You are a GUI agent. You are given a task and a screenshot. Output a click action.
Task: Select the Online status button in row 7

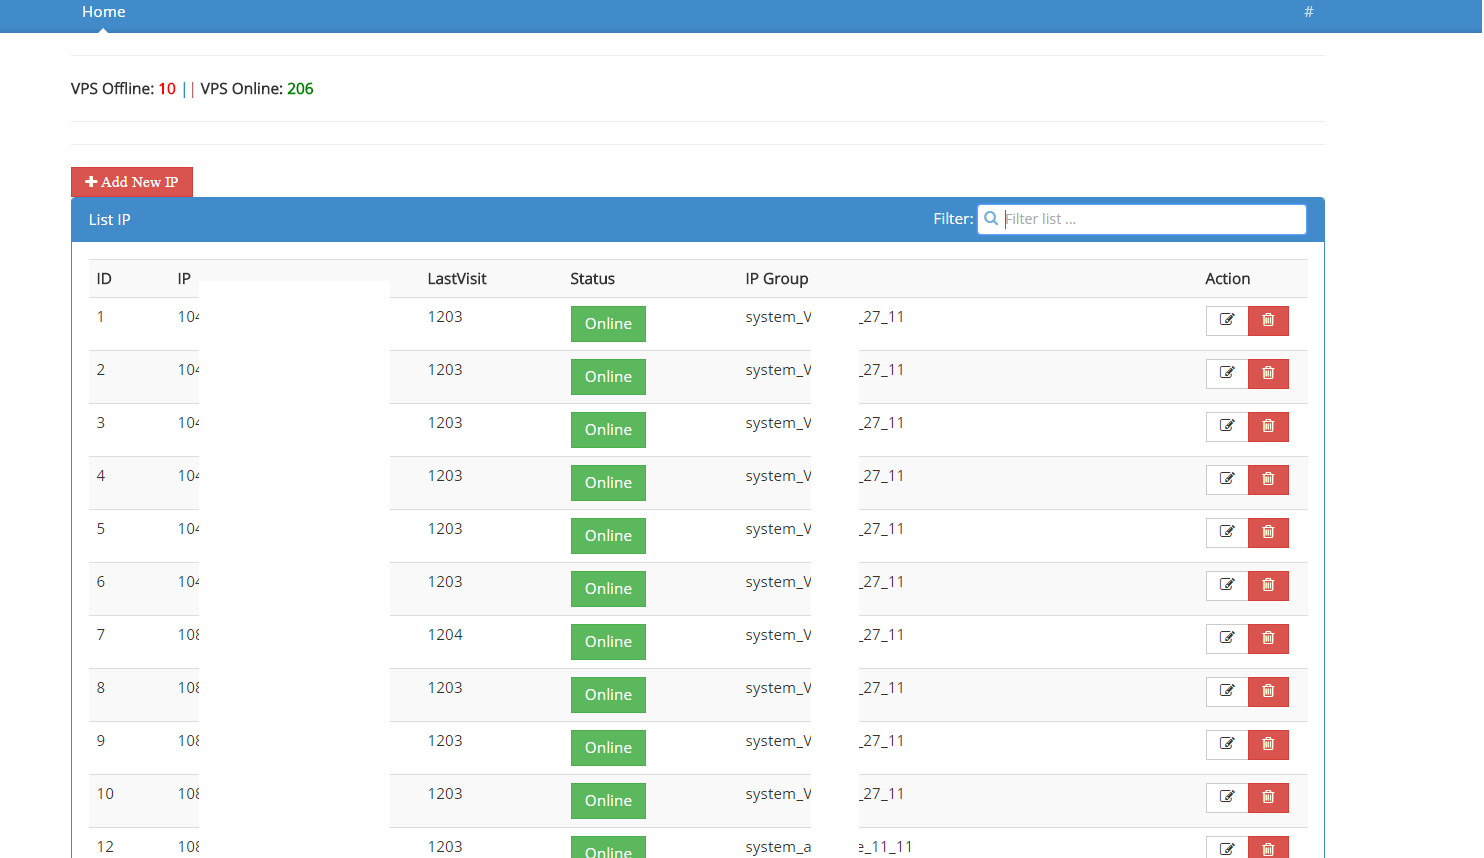(608, 642)
